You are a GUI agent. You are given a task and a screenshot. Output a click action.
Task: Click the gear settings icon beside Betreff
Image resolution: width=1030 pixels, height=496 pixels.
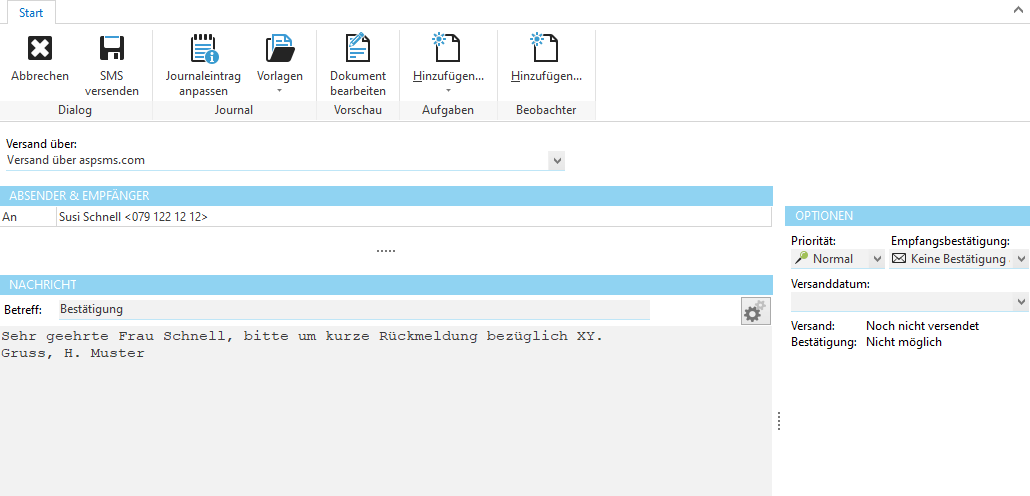(755, 311)
